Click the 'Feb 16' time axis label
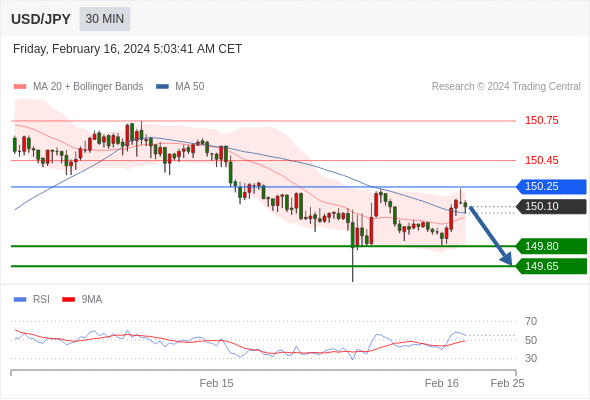 tap(442, 383)
